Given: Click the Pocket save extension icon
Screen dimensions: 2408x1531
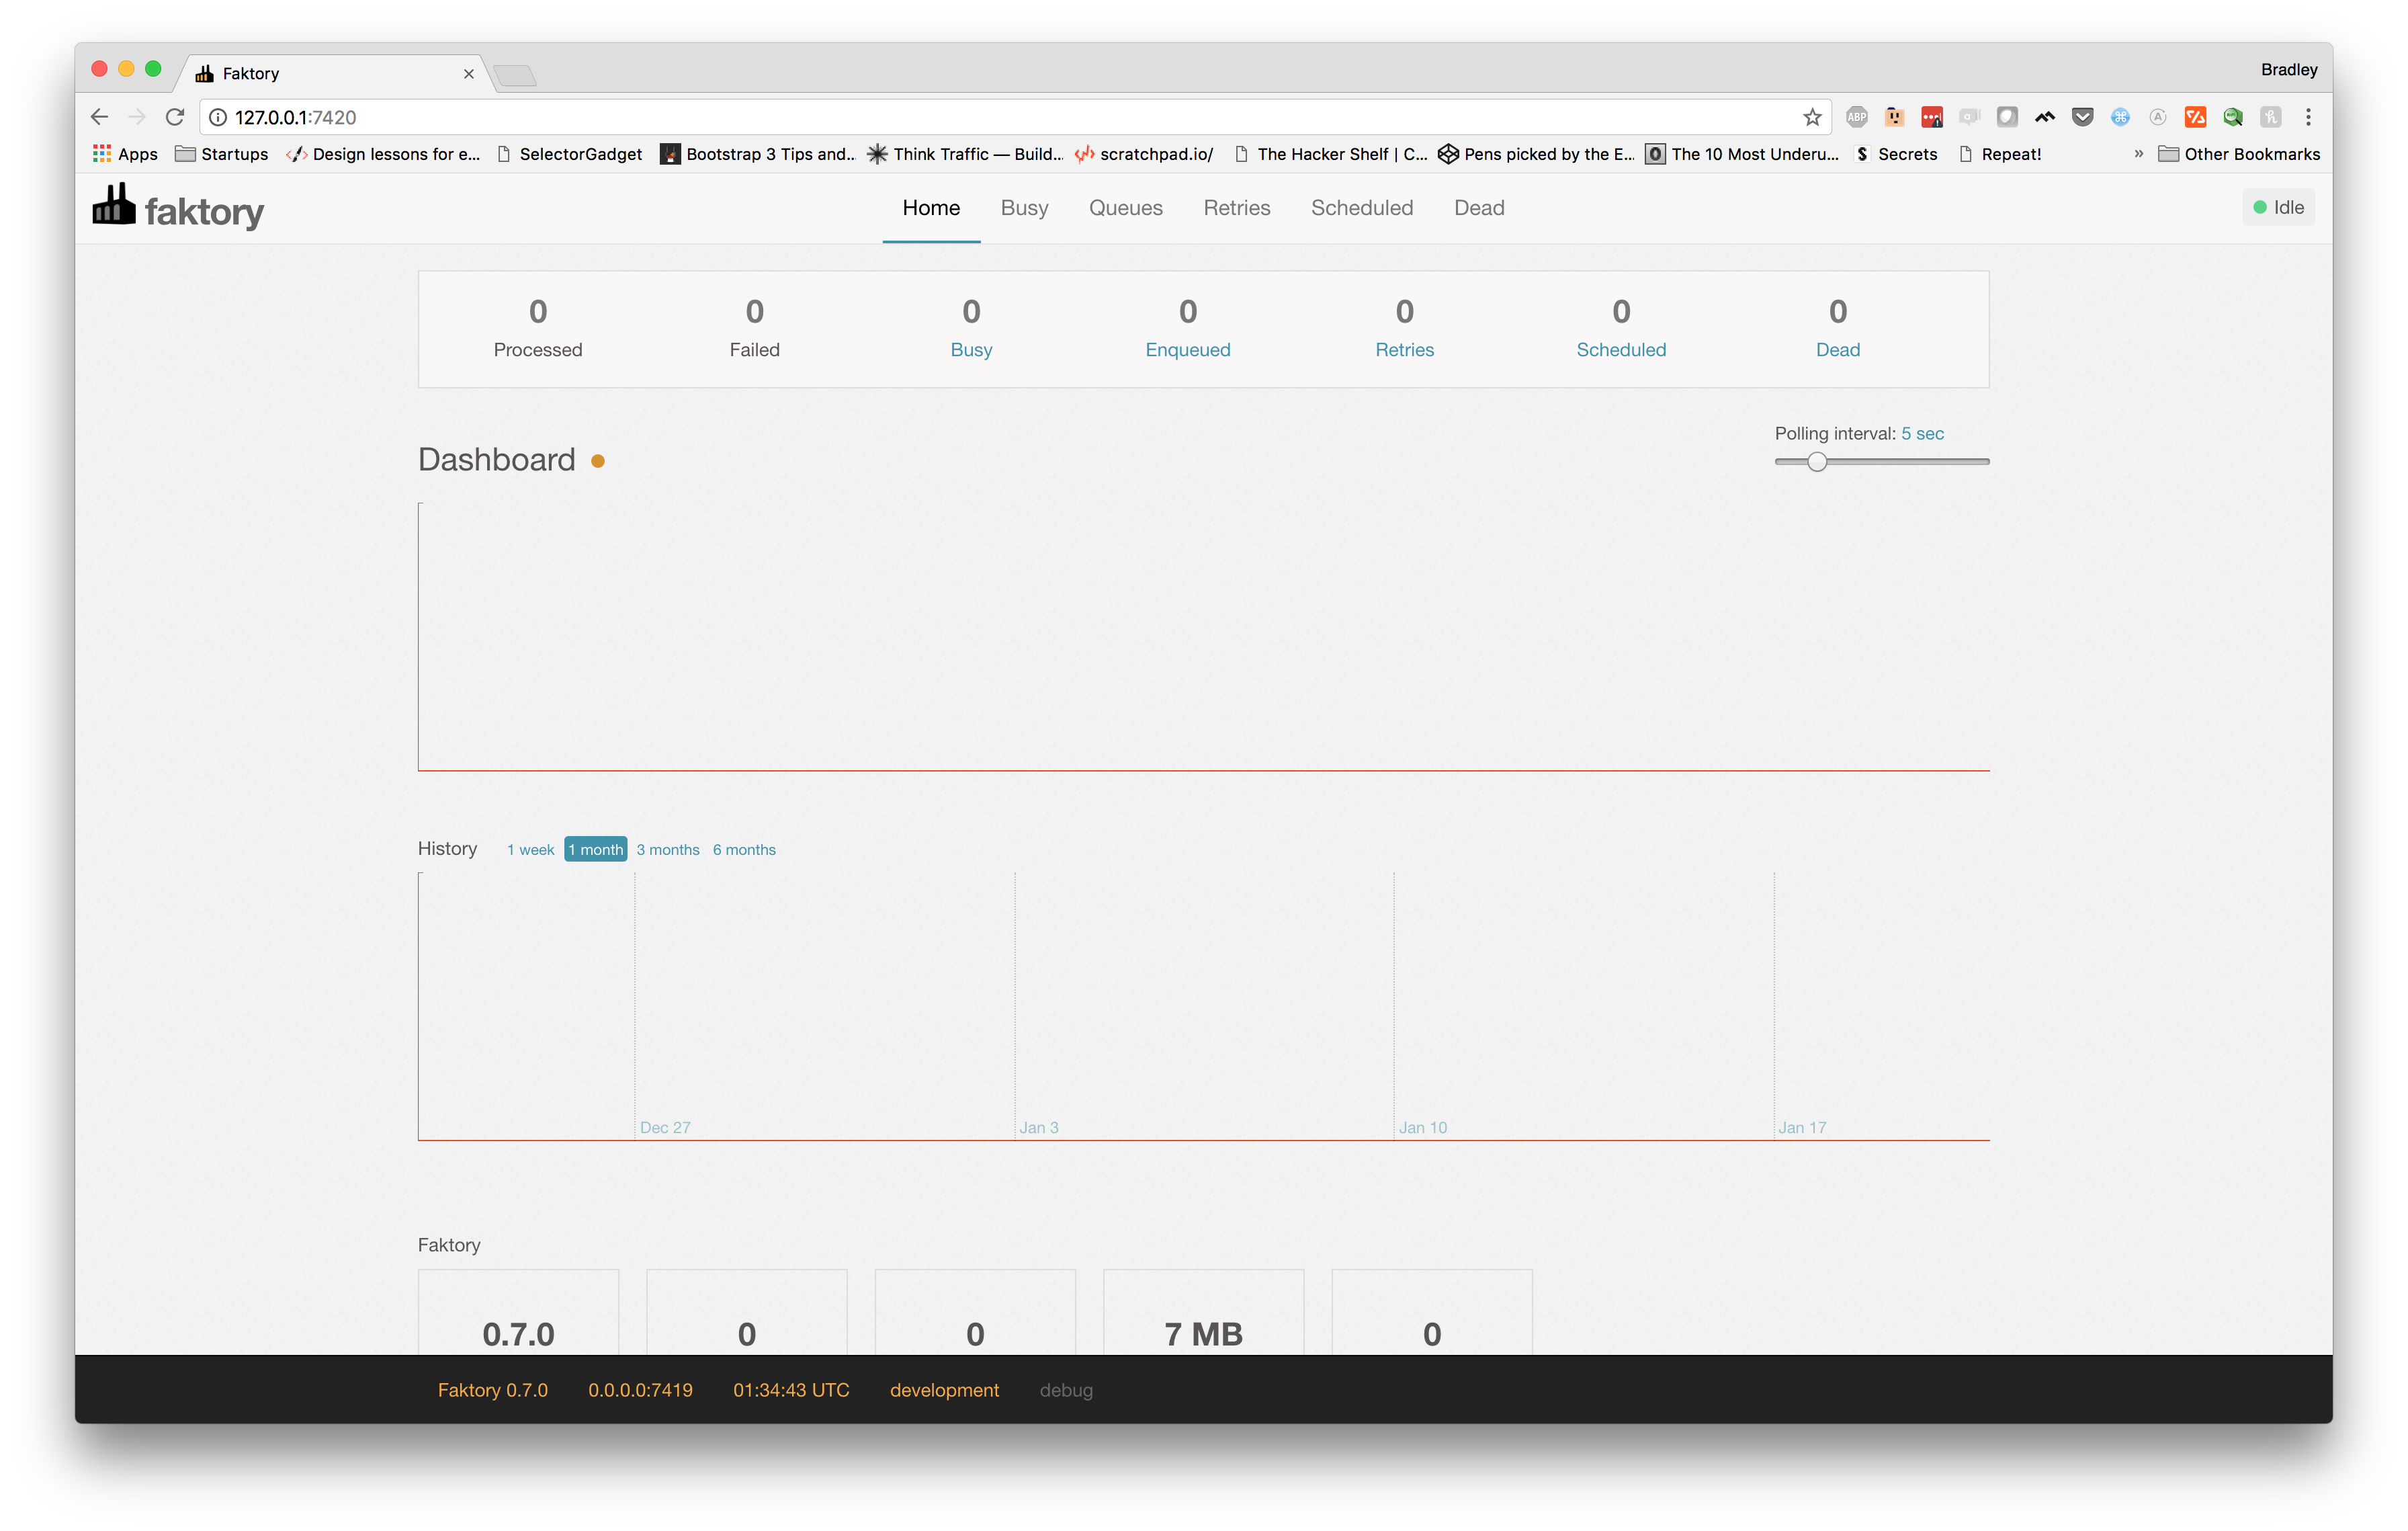Looking at the screenshot, I should 2082,117.
